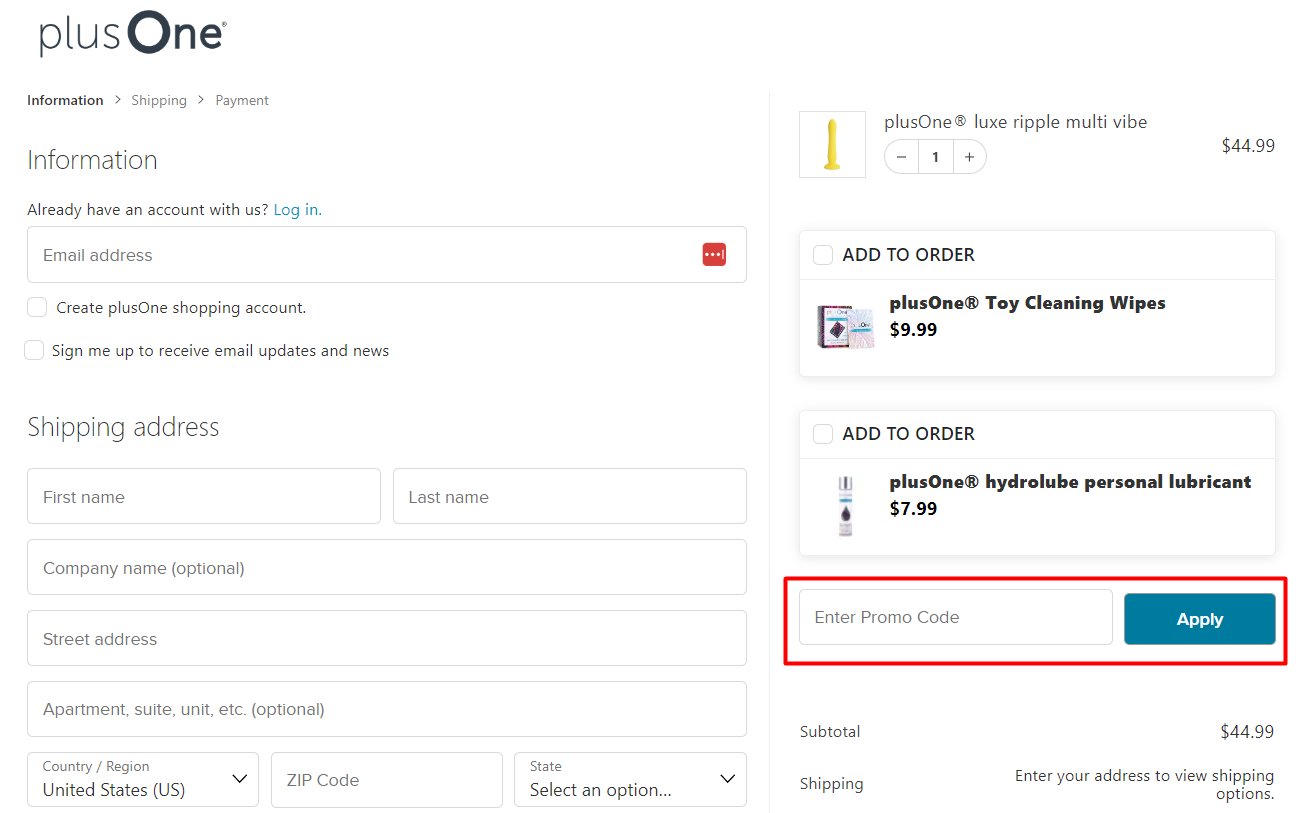Focus the ZIP Code field
The image size is (1304, 813).
387,780
